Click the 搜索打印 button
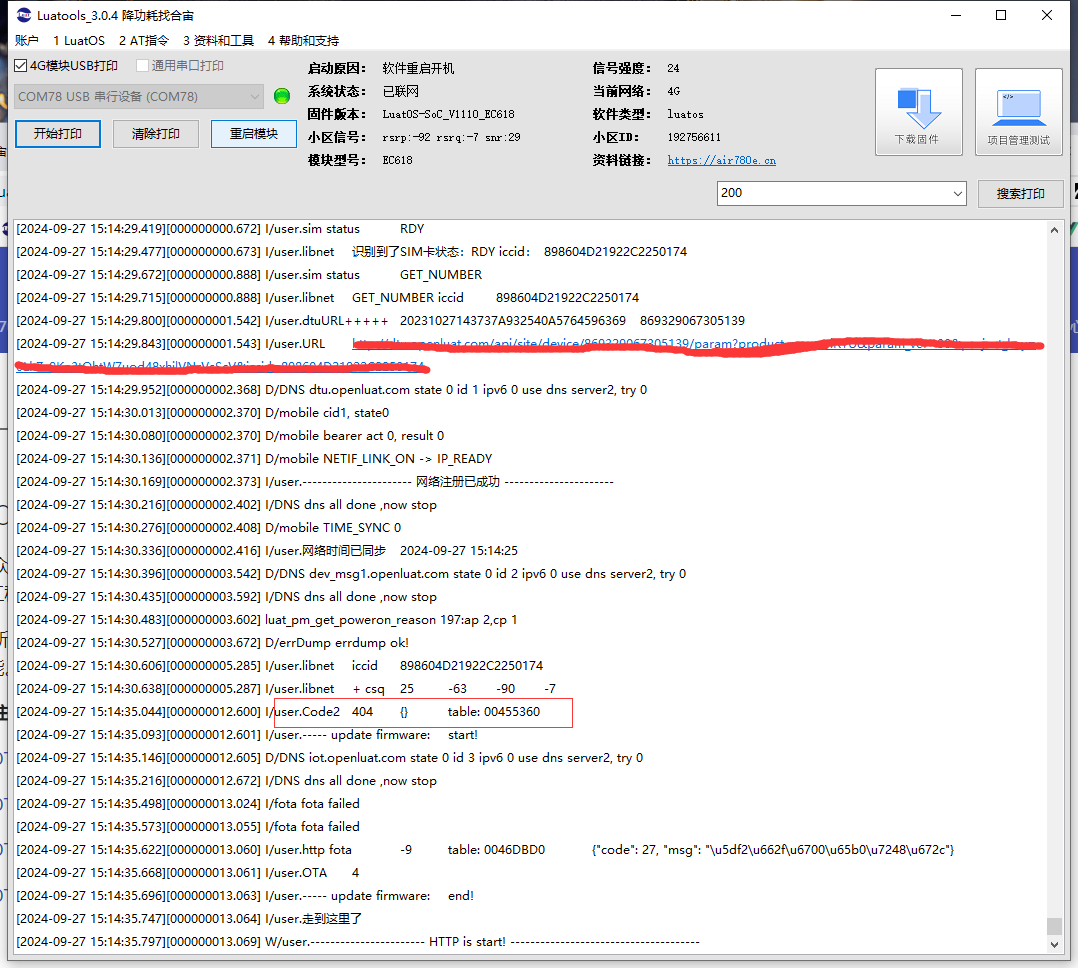This screenshot has width=1078, height=968. click(x=1020, y=194)
